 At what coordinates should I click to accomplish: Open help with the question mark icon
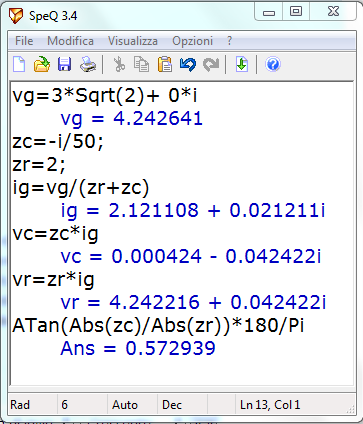pos(272,64)
